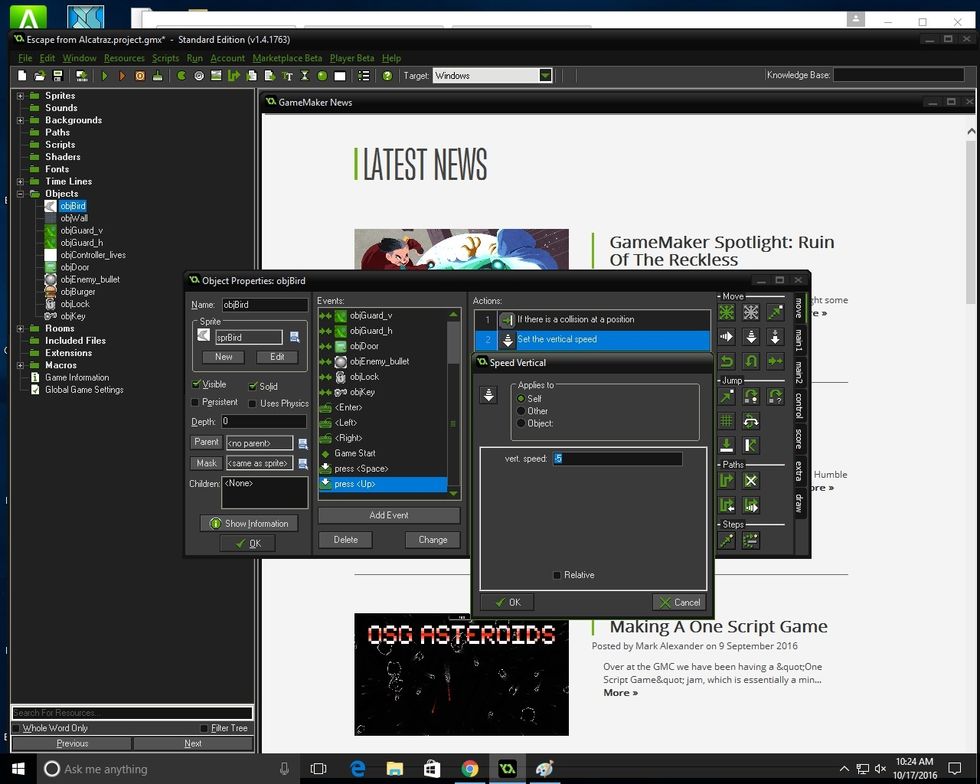Select the Self radio button

521,398
